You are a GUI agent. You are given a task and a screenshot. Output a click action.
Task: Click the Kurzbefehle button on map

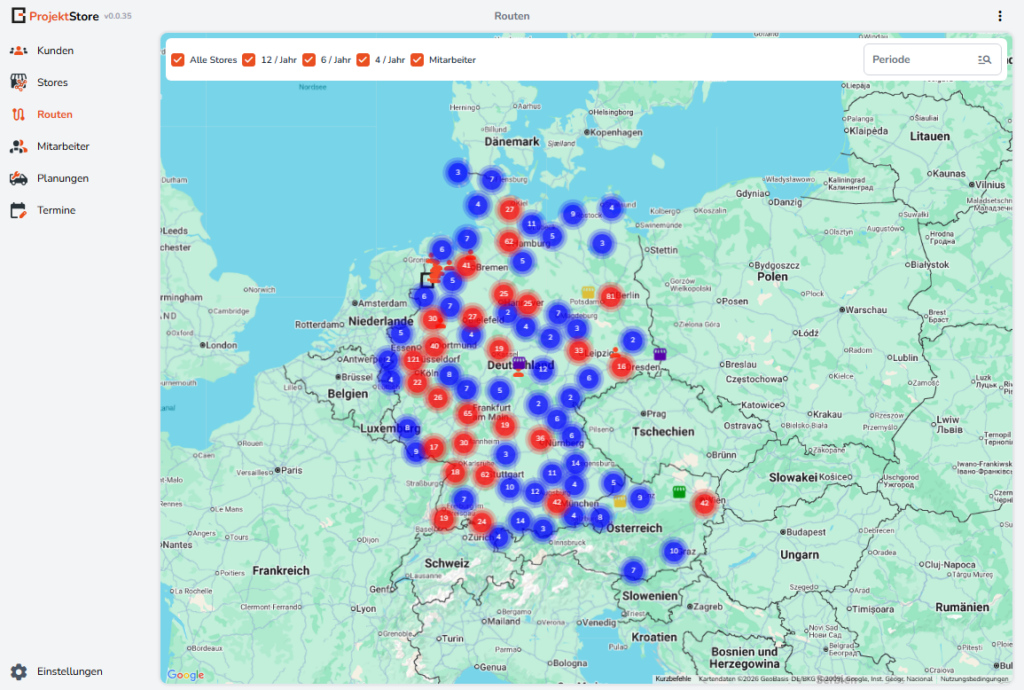[672, 678]
